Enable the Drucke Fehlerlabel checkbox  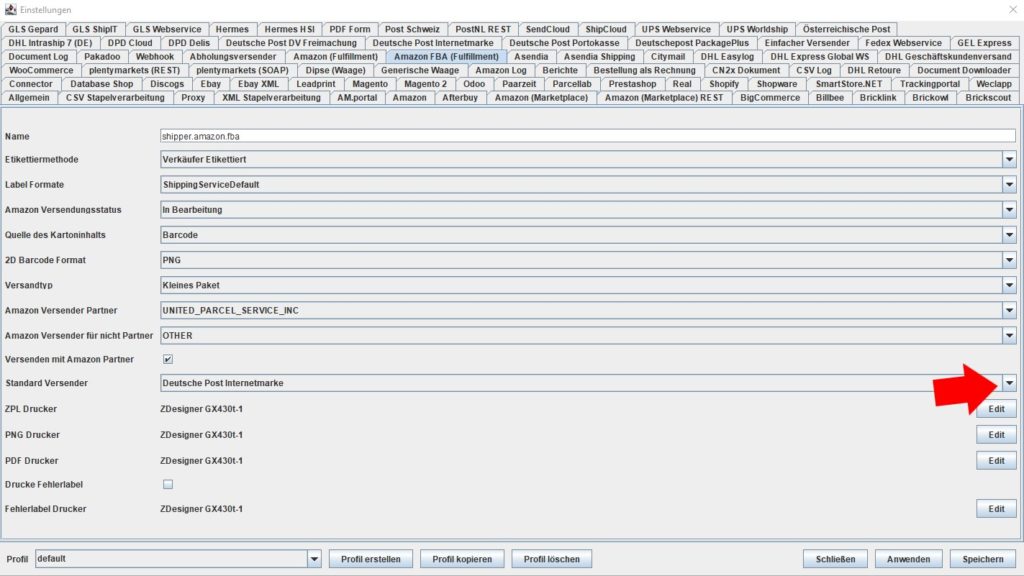168,485
